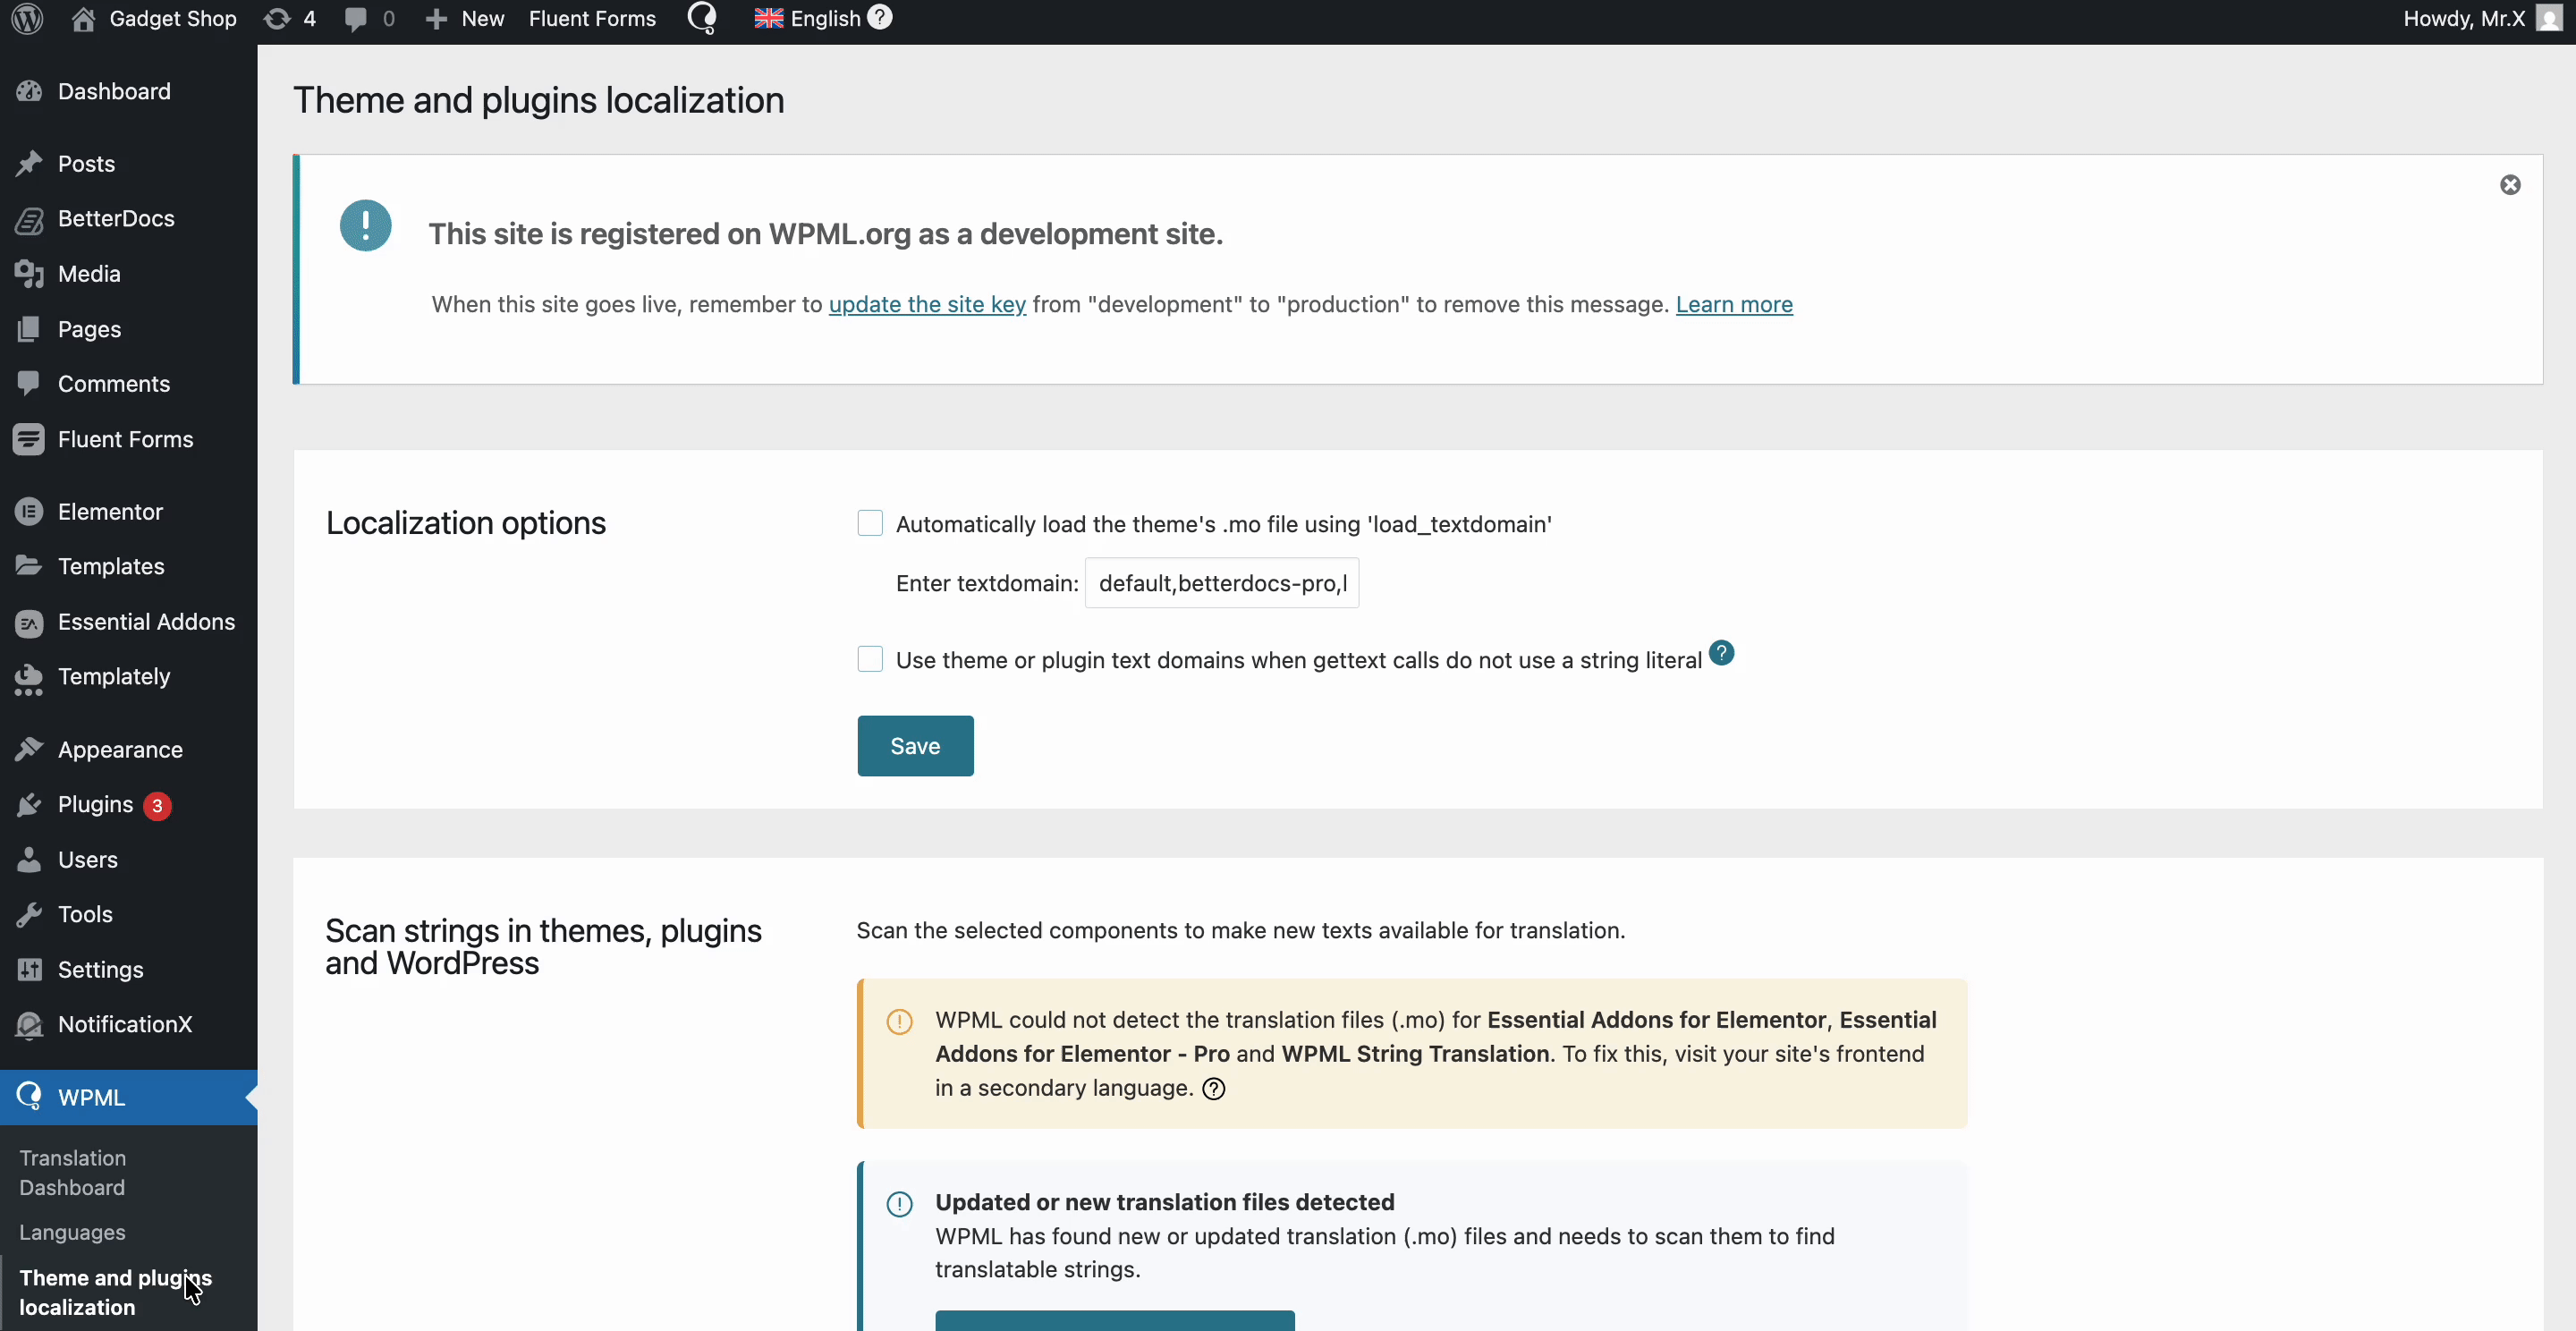
Task: Click the Elementor sidebar icon
Action: tap(30, 511)
